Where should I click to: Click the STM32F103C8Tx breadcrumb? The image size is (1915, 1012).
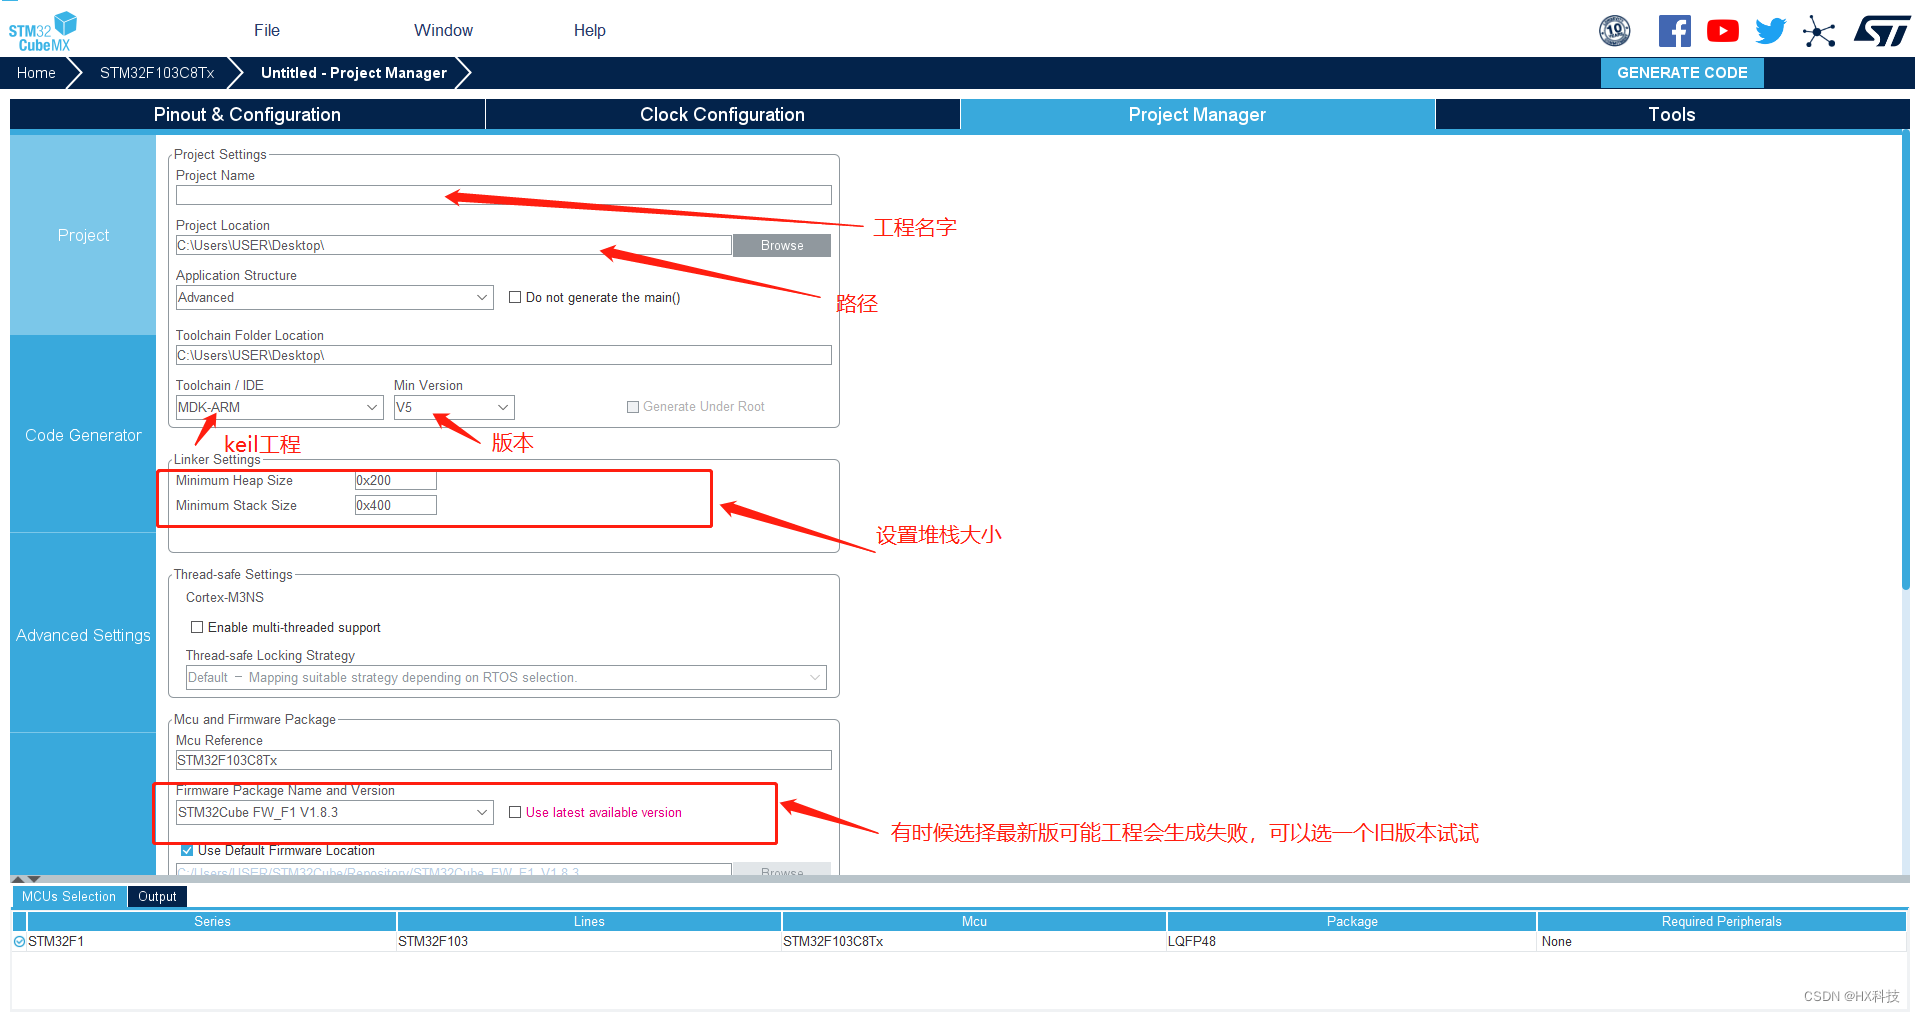(157, 73)
